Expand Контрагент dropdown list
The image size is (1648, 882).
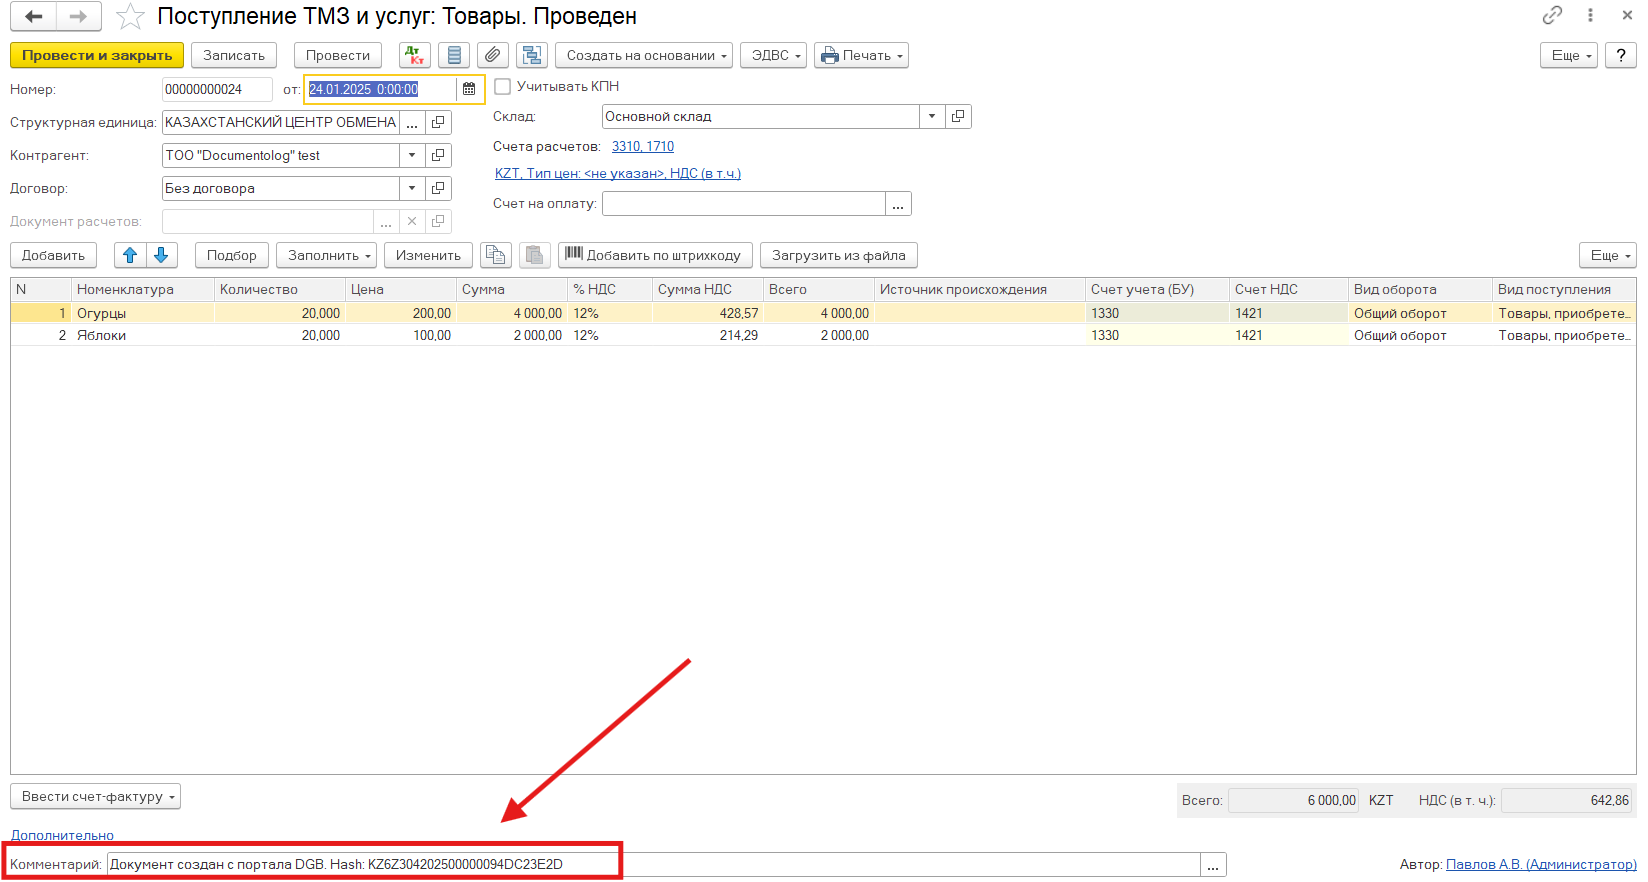pos(412,155)
